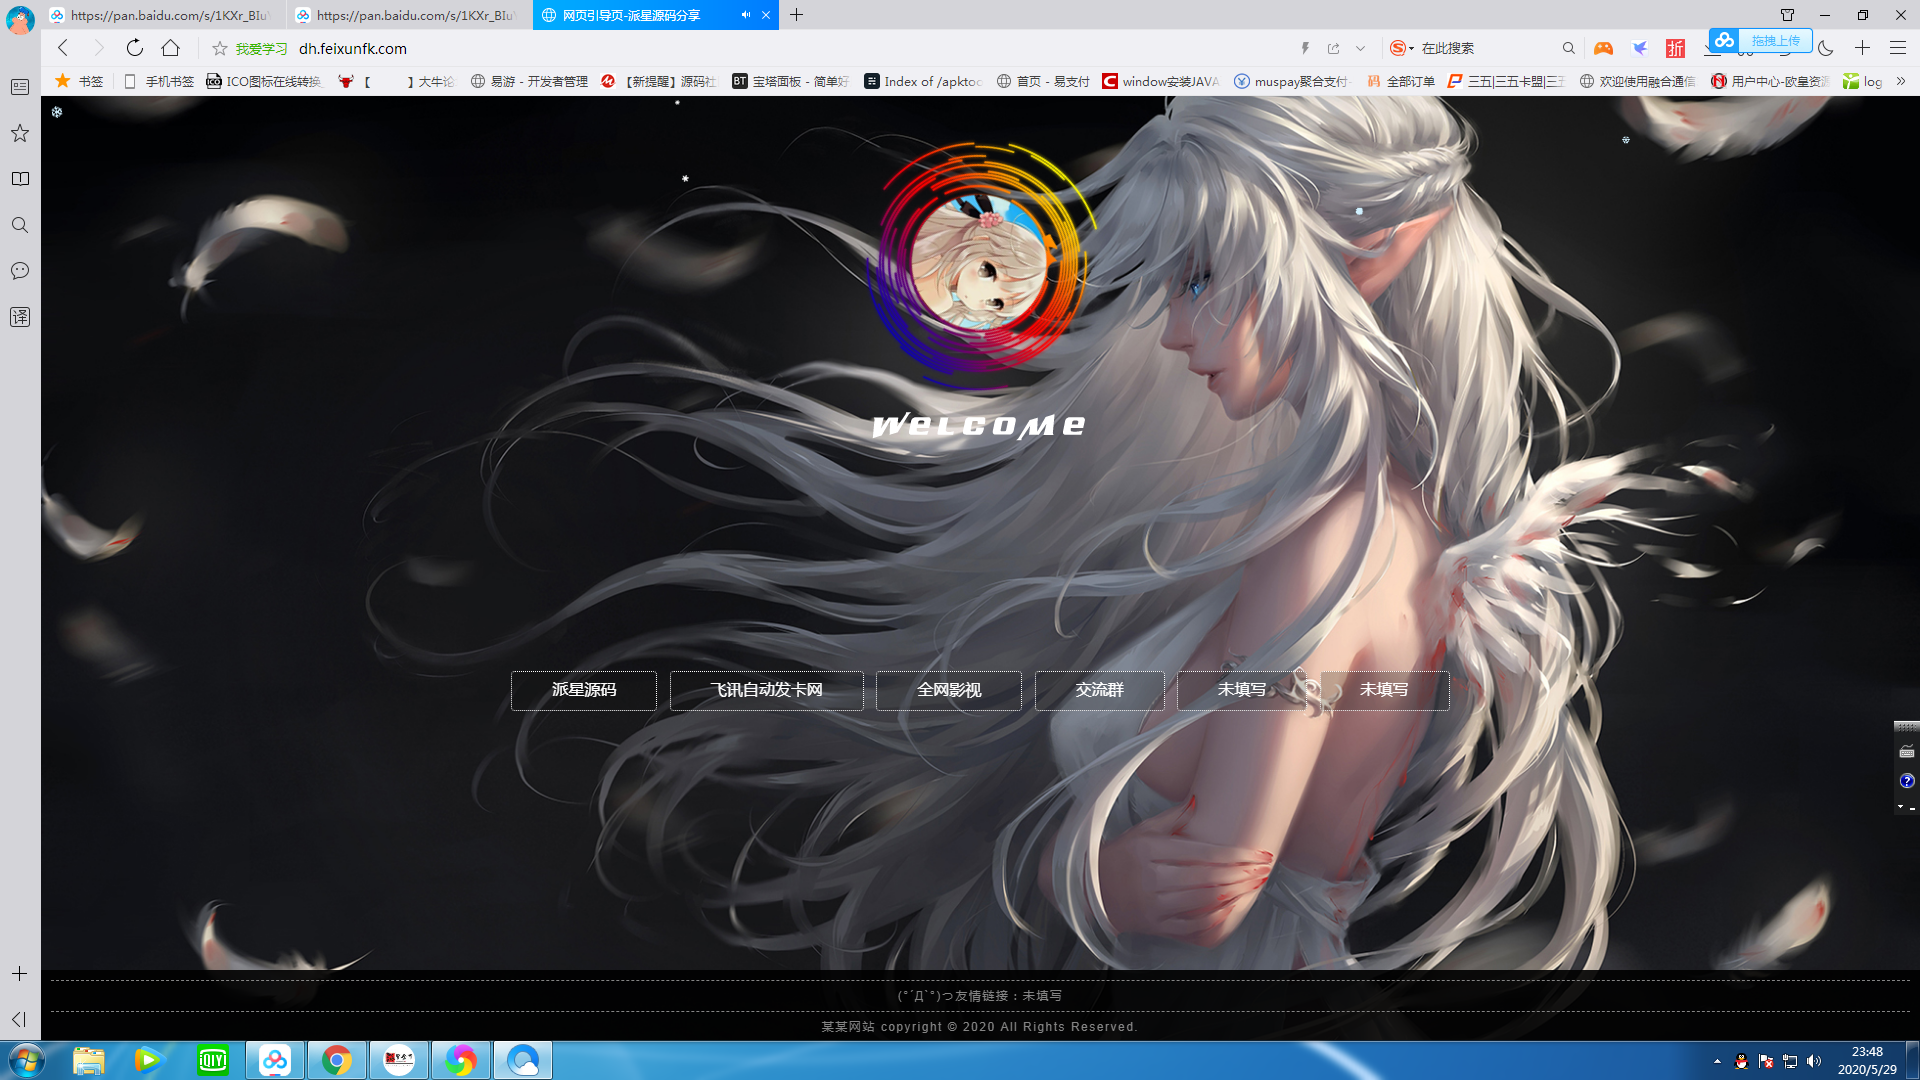Open the browser hamburger main menu
Viewport: 1920px width, 1080px height.
click(1898, 48)
